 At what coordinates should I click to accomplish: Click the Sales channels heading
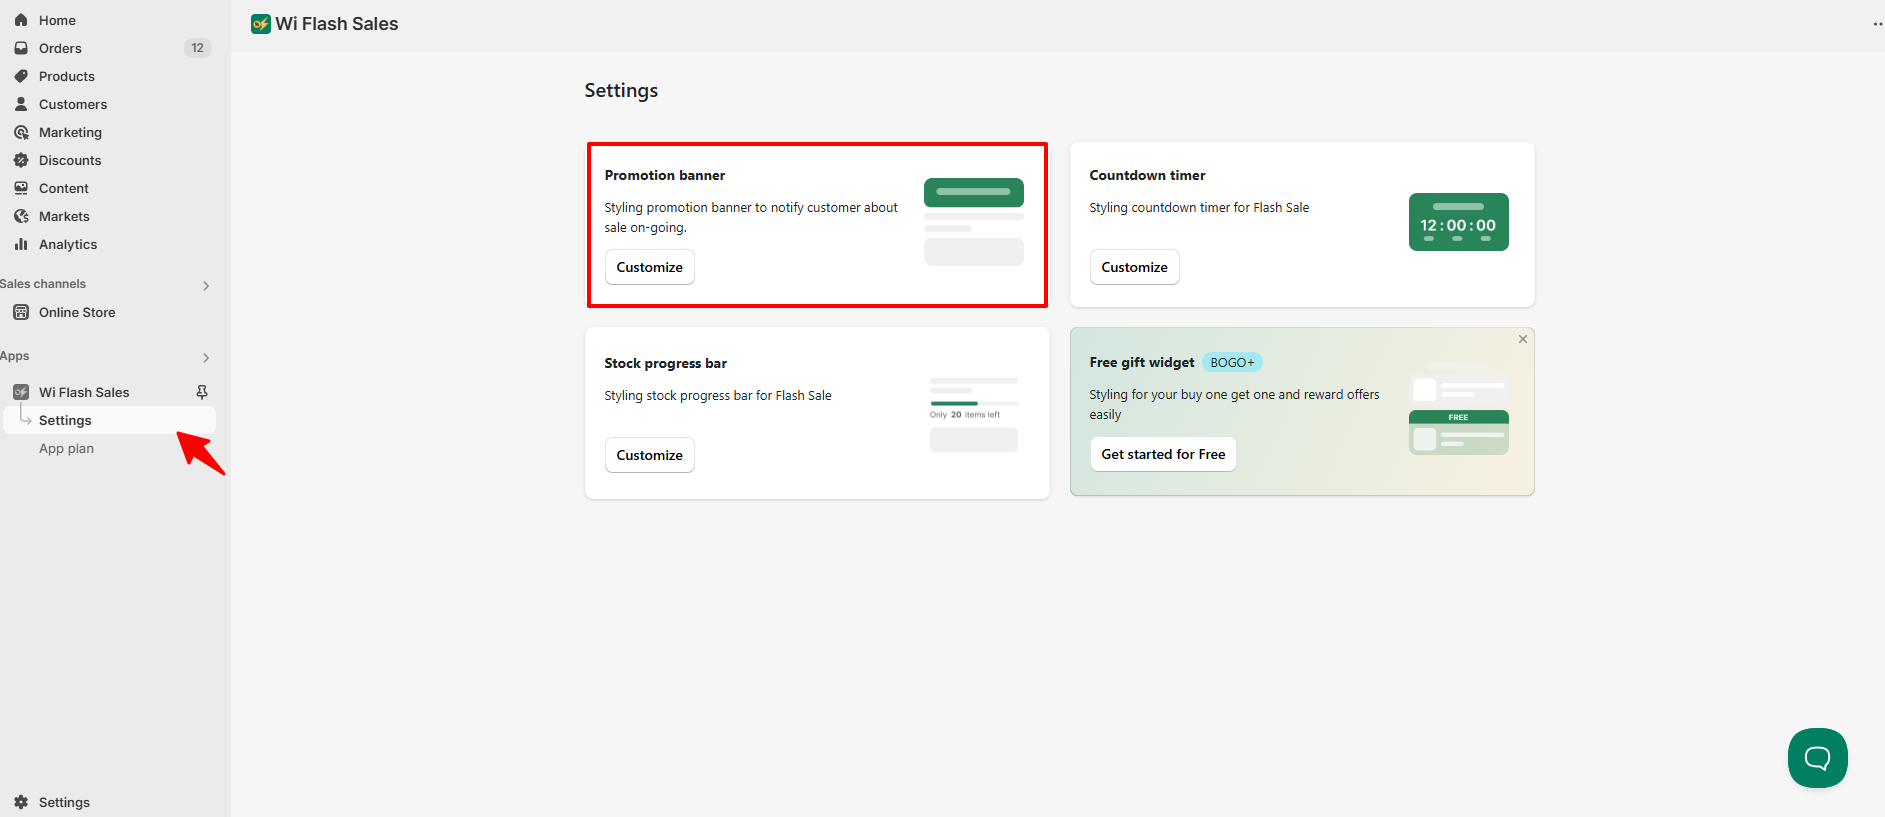coord(43,284)
